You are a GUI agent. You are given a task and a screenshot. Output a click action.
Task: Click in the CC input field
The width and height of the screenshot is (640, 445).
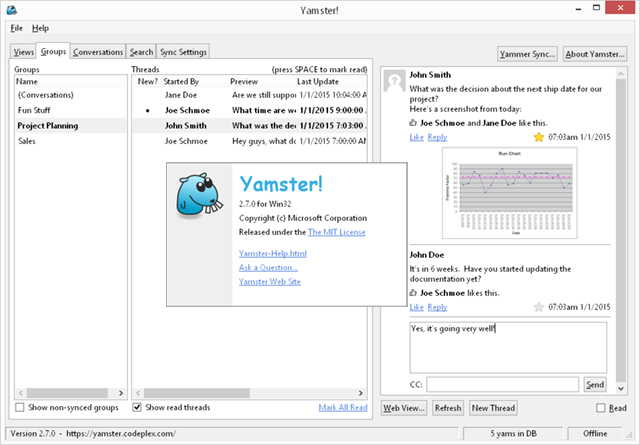click(502, 385)
